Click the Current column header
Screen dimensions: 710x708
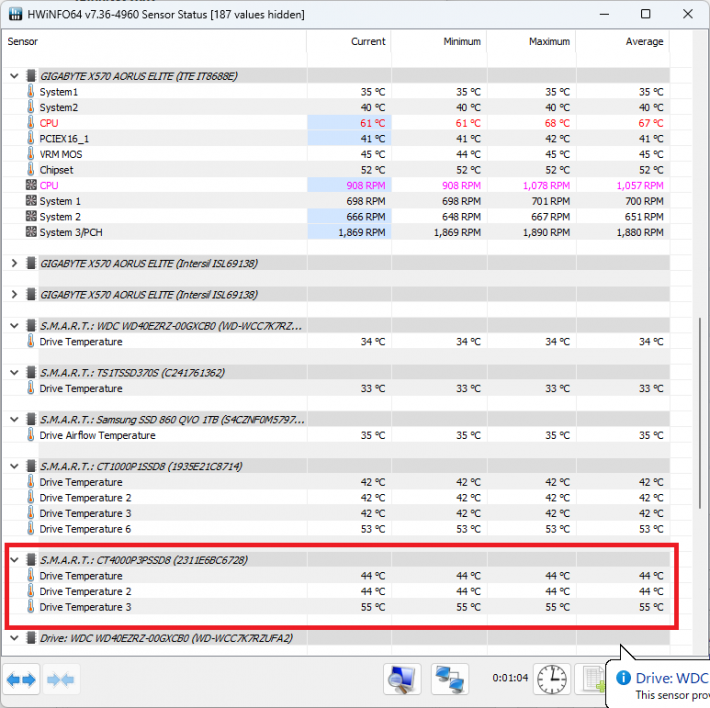coord(348,42)
